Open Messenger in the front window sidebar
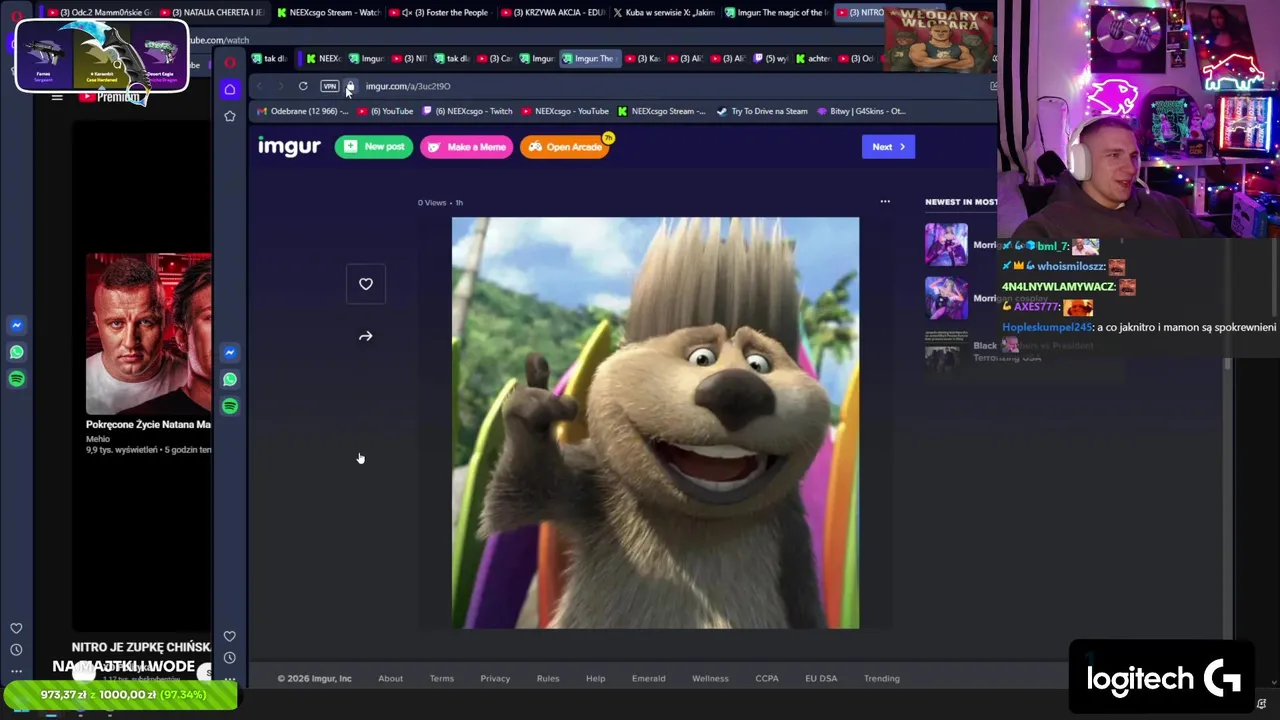This screenshot has height=720, width=1280. 230,352
